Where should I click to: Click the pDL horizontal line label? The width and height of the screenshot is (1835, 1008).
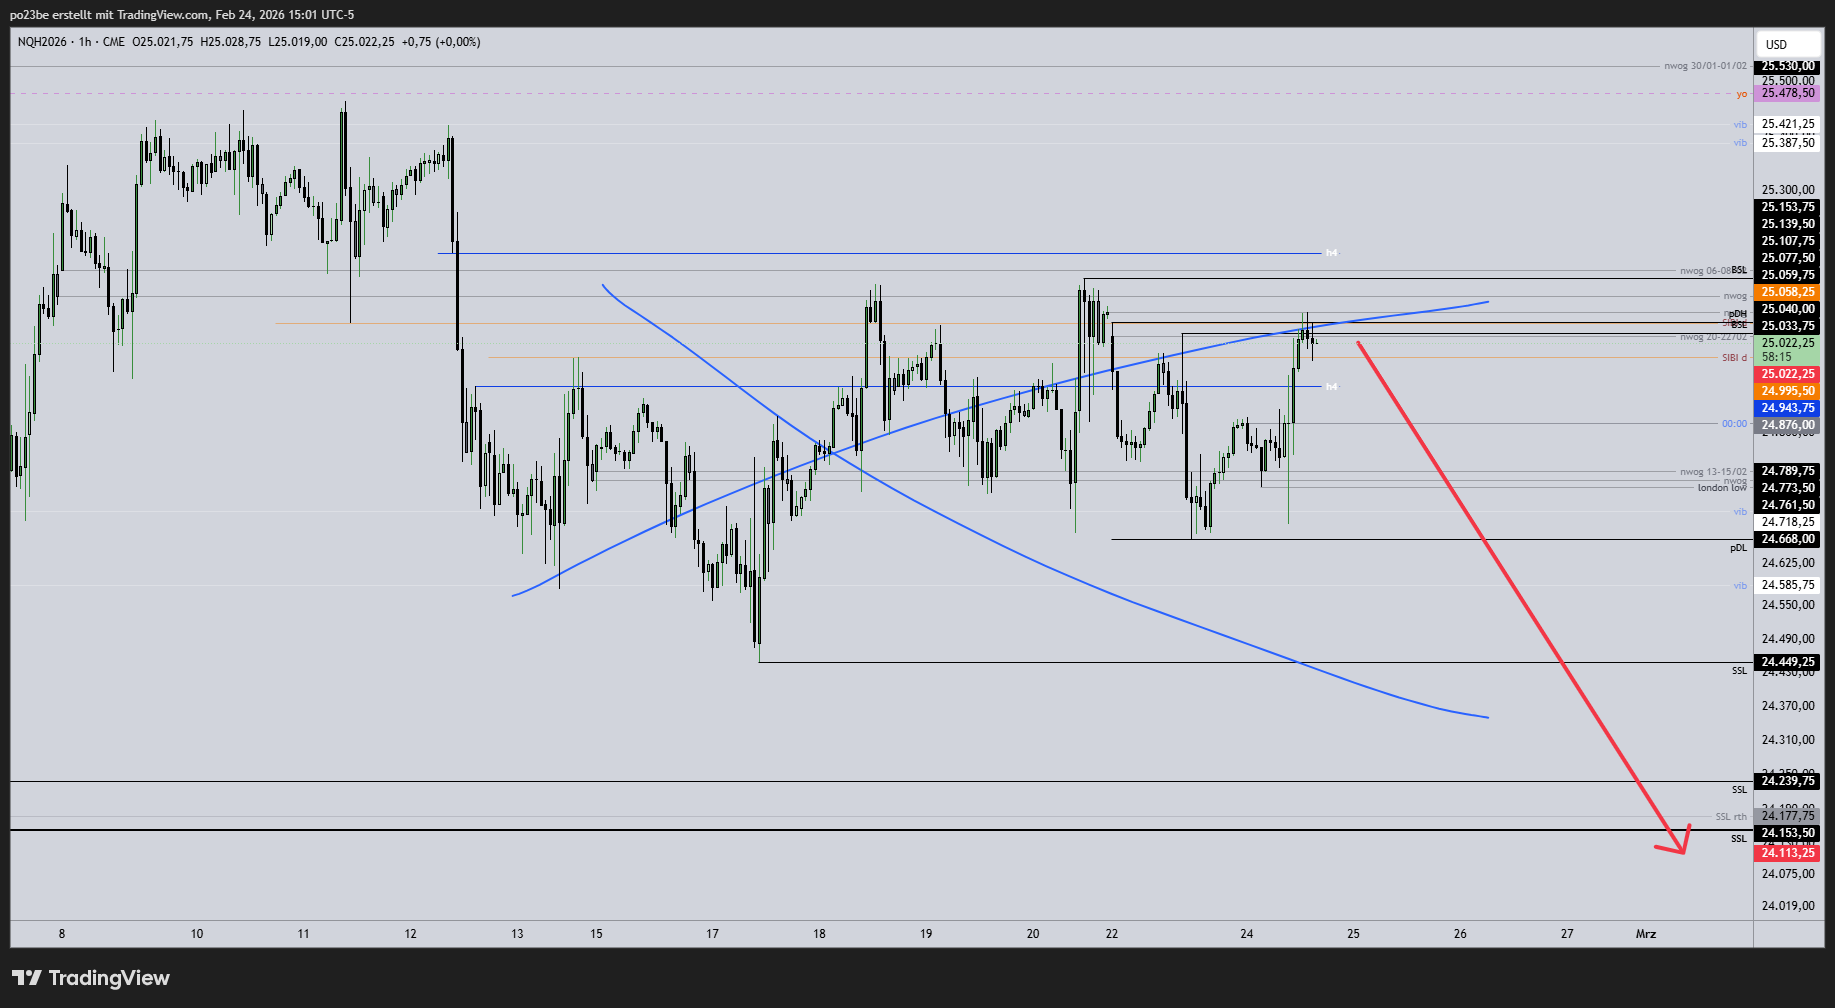[x=1737, y=548]
